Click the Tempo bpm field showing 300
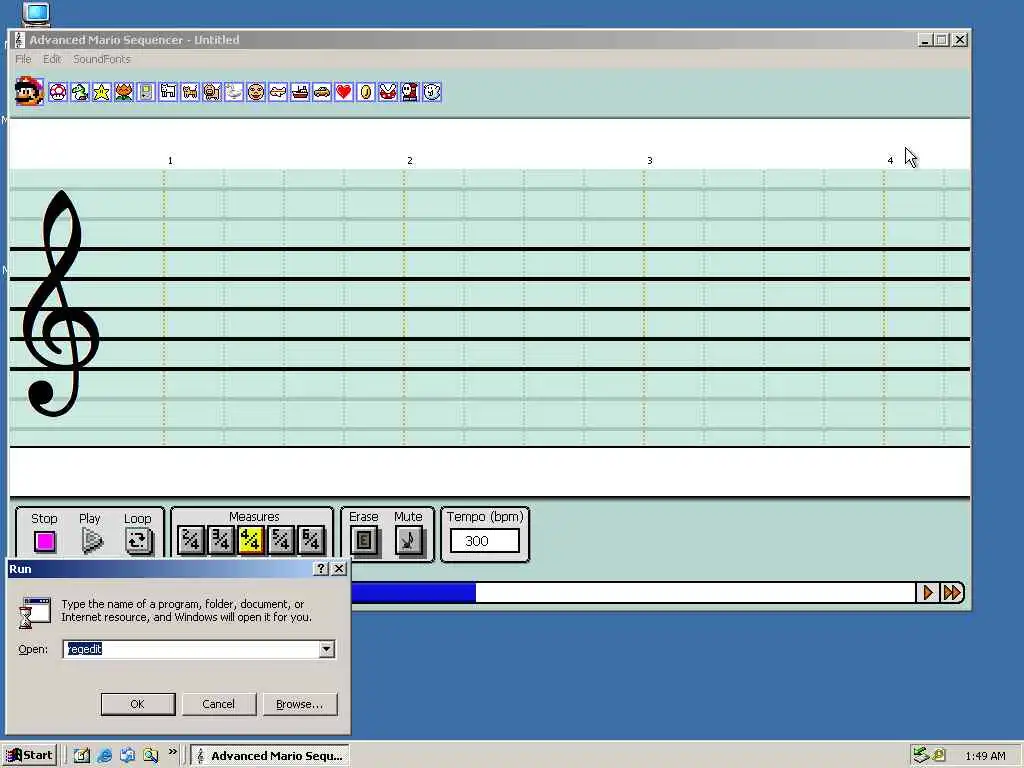The width and height of the screenshot is (1024, 768). pyautogui.click(x=485, y=541)
